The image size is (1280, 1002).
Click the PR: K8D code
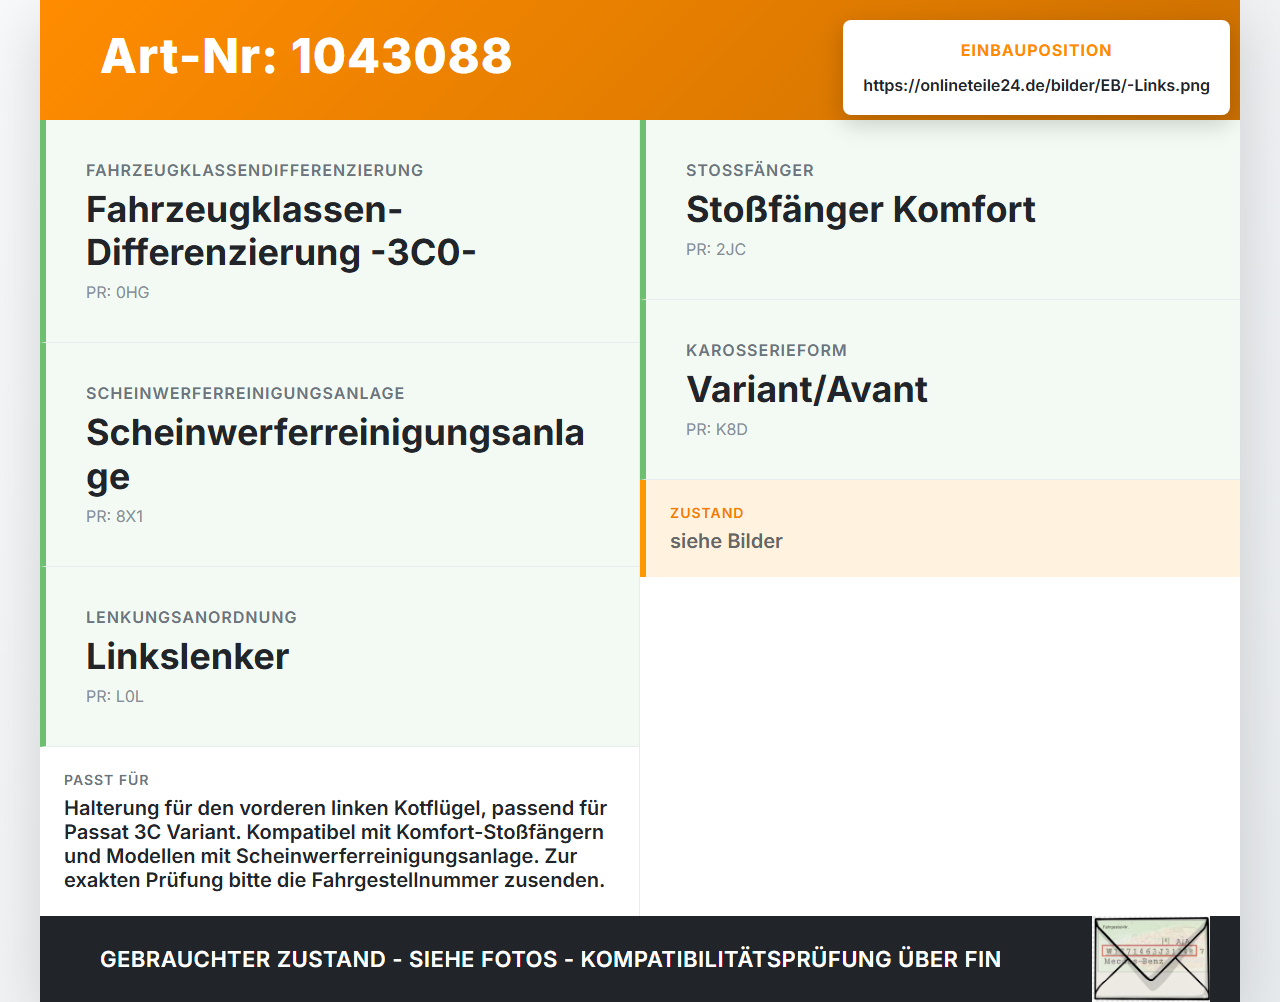click(717, 430)
